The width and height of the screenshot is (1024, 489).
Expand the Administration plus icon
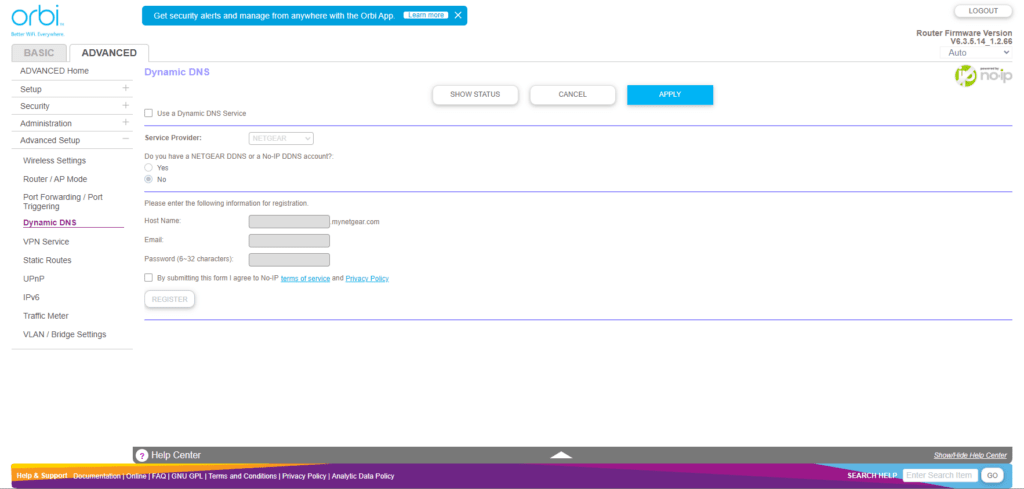coord(125,123)
